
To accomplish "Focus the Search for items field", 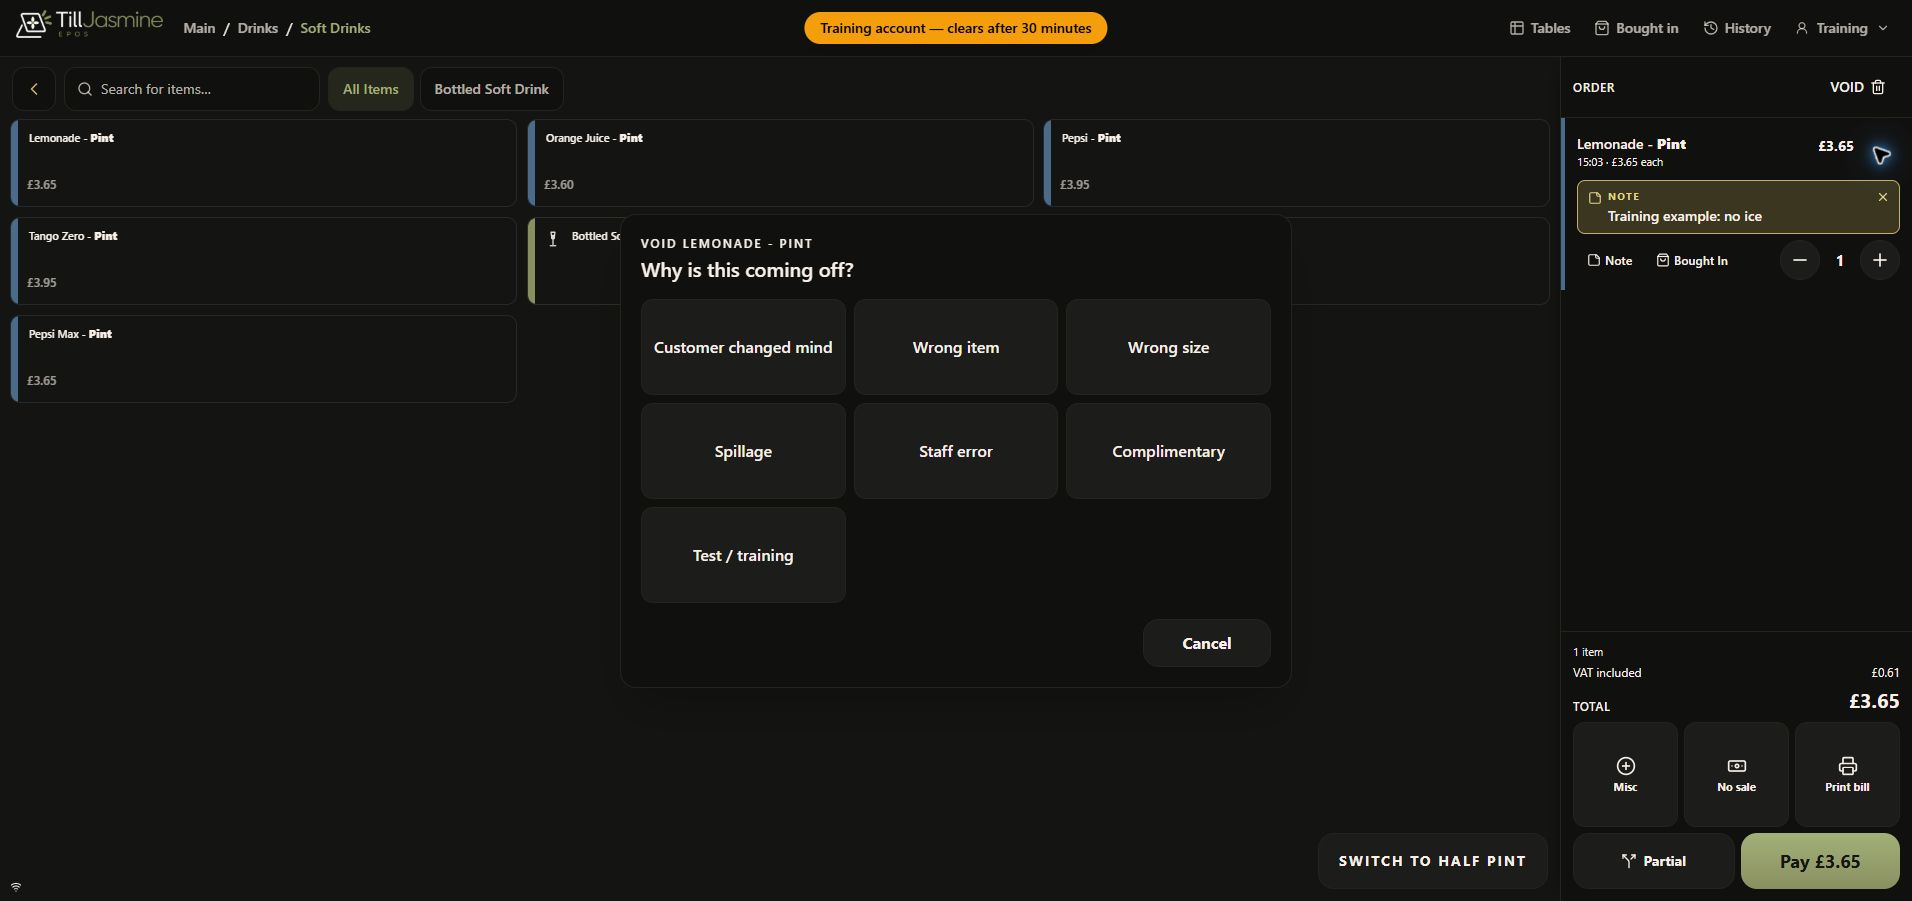I will (x=192, y=89).
